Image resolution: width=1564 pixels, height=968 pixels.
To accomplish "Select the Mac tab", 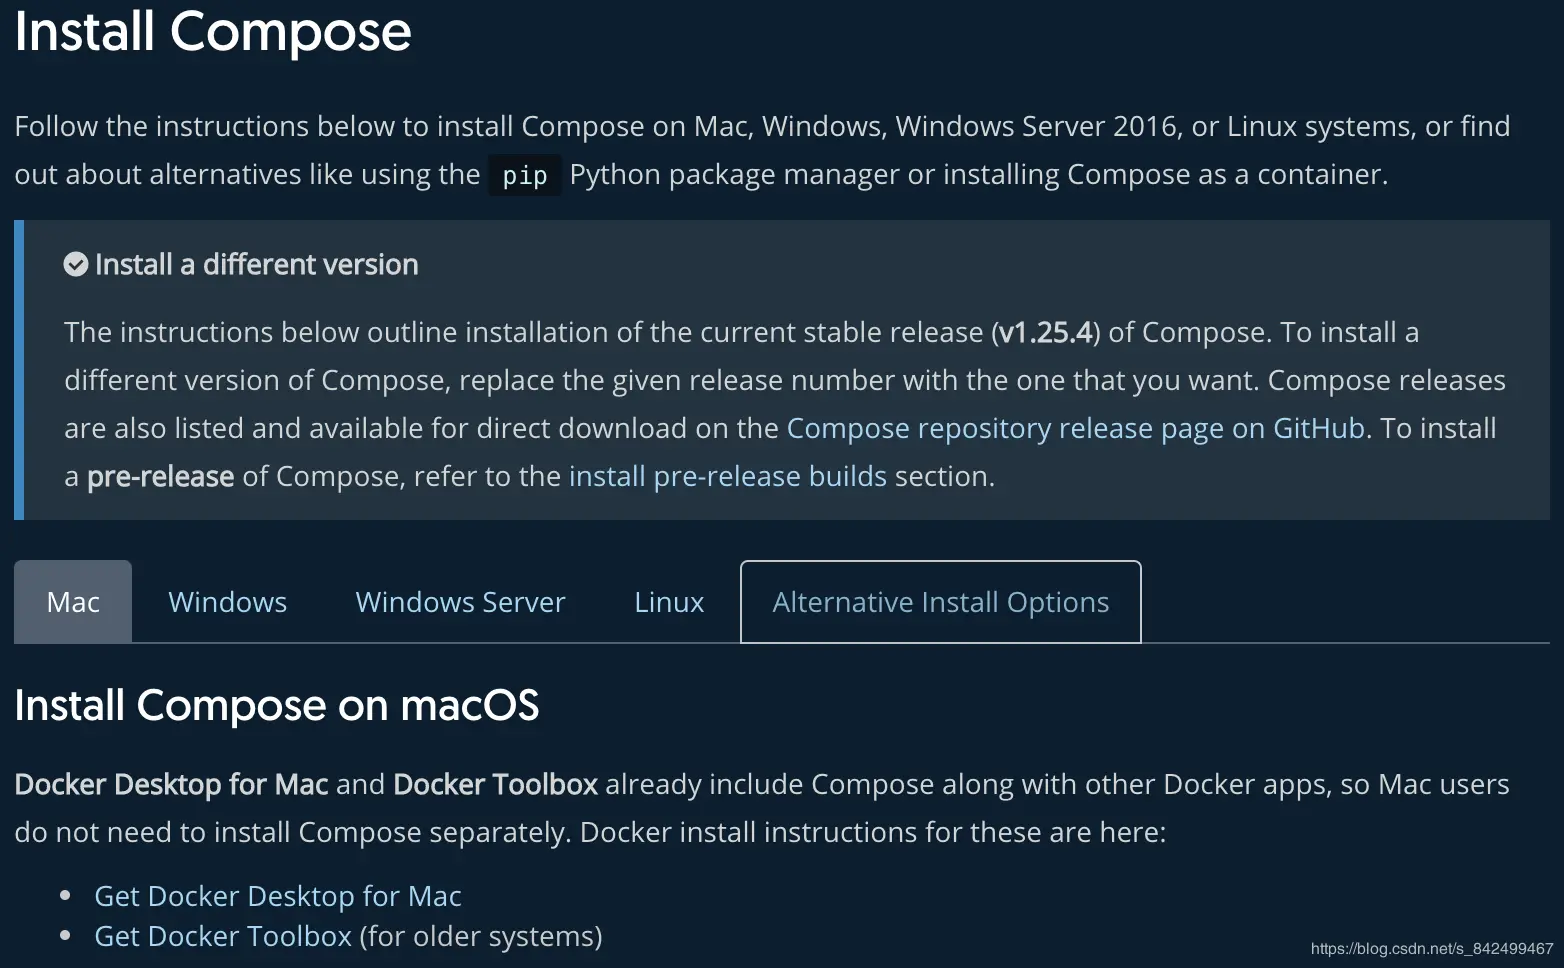I will click(73, 602).
